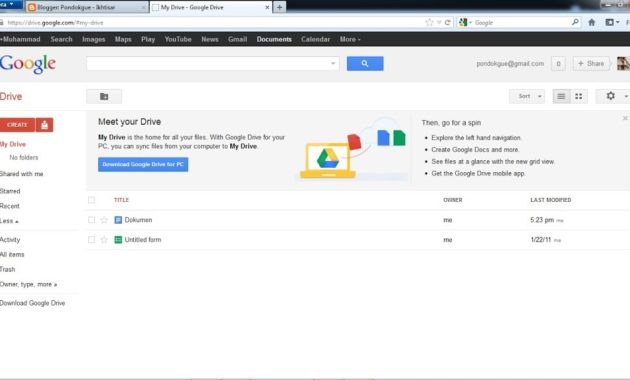The image size is (630, 380).
Task: Click the new folder icon button
Action: (104, 96)
